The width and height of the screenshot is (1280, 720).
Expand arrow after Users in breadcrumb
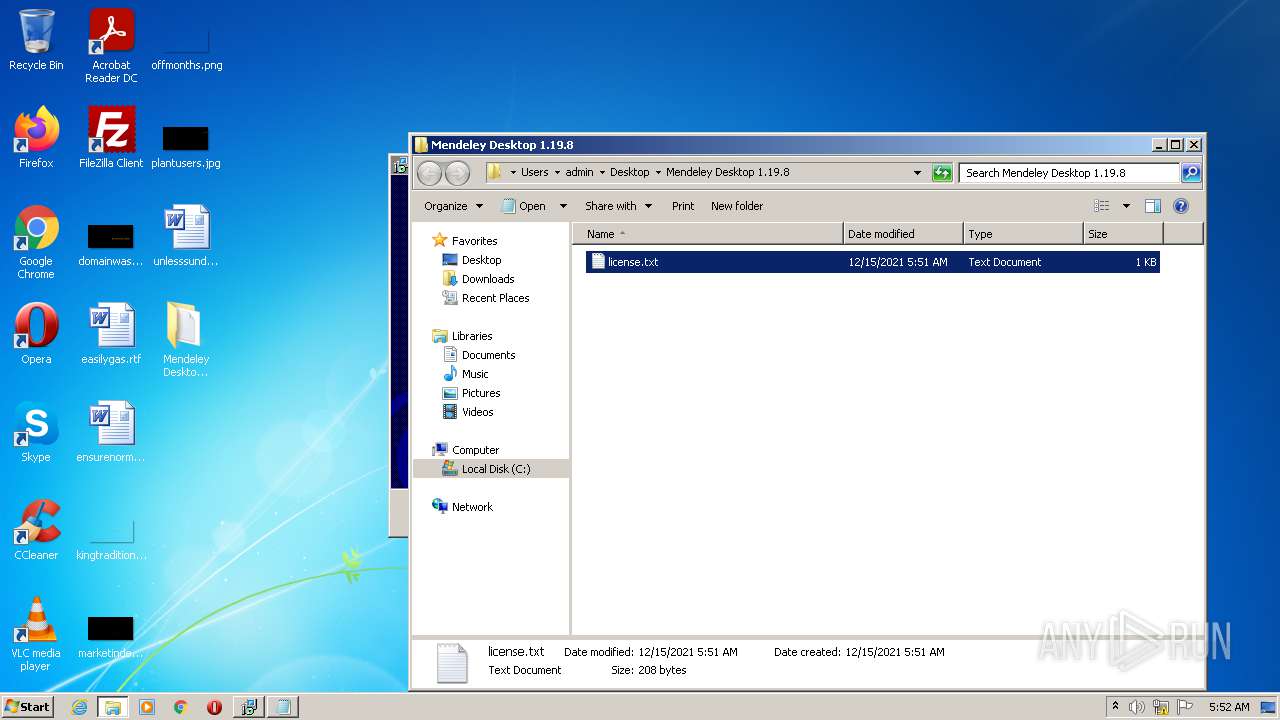click(556, 173)
